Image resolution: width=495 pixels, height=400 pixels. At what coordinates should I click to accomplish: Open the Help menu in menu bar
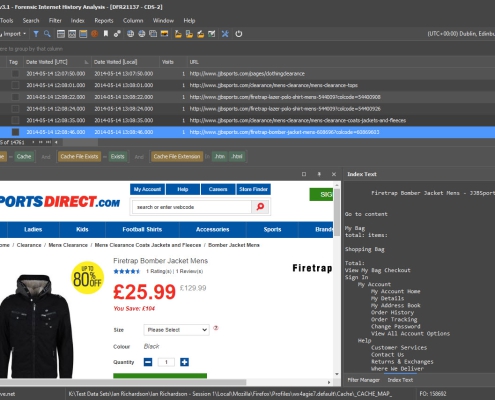point(189,21)
